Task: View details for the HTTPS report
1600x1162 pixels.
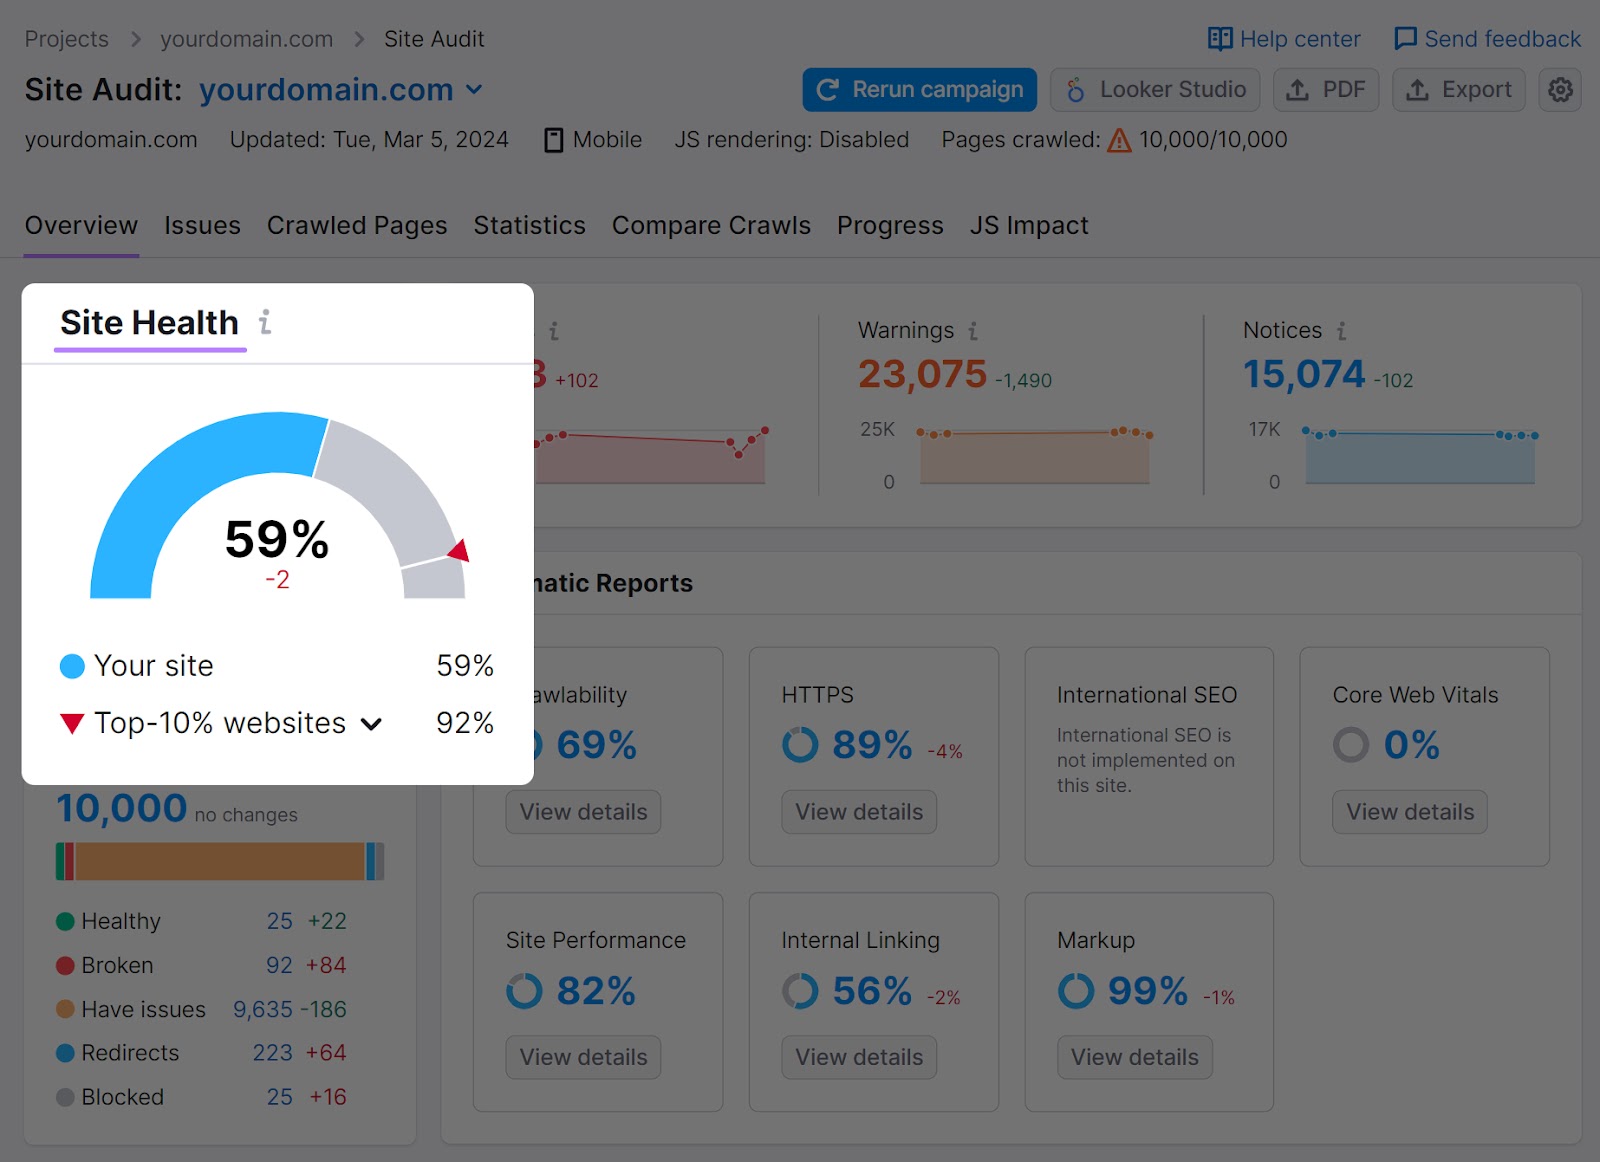Action: tap(858, 812)
